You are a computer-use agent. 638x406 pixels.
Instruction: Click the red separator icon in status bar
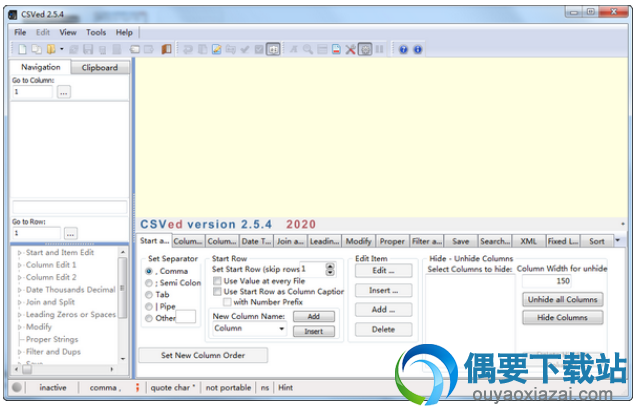(x=138, y=388)
